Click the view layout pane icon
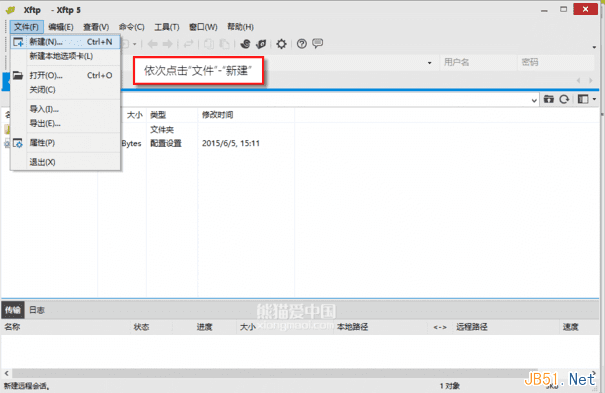 [583, 100]
